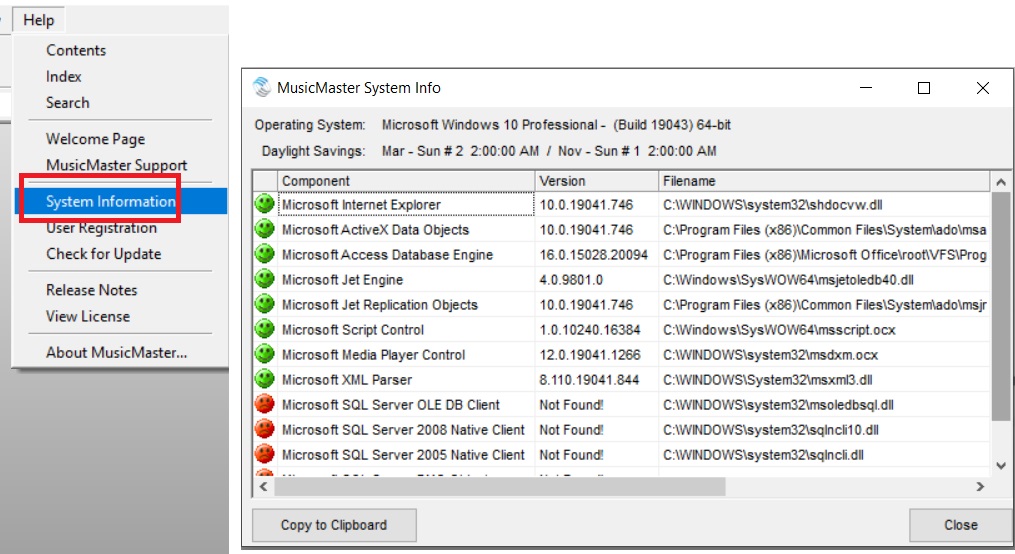Screen dimensions: 1015x554
Task: Select Microsoft SQL Server OLE DB Client row
Action: [x=621, y=405]
